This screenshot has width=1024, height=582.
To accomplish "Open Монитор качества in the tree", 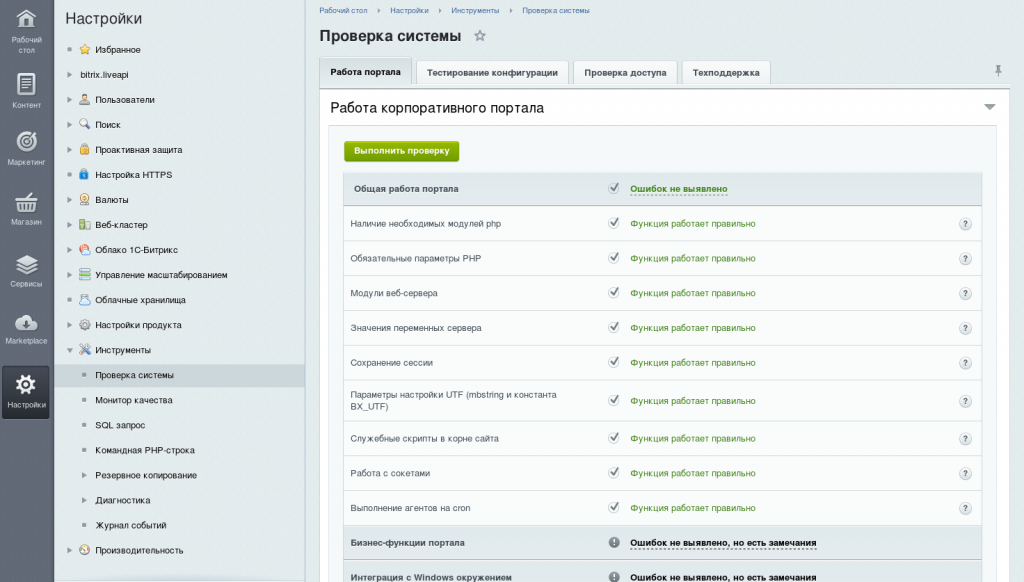I will (x=134, y=400).
